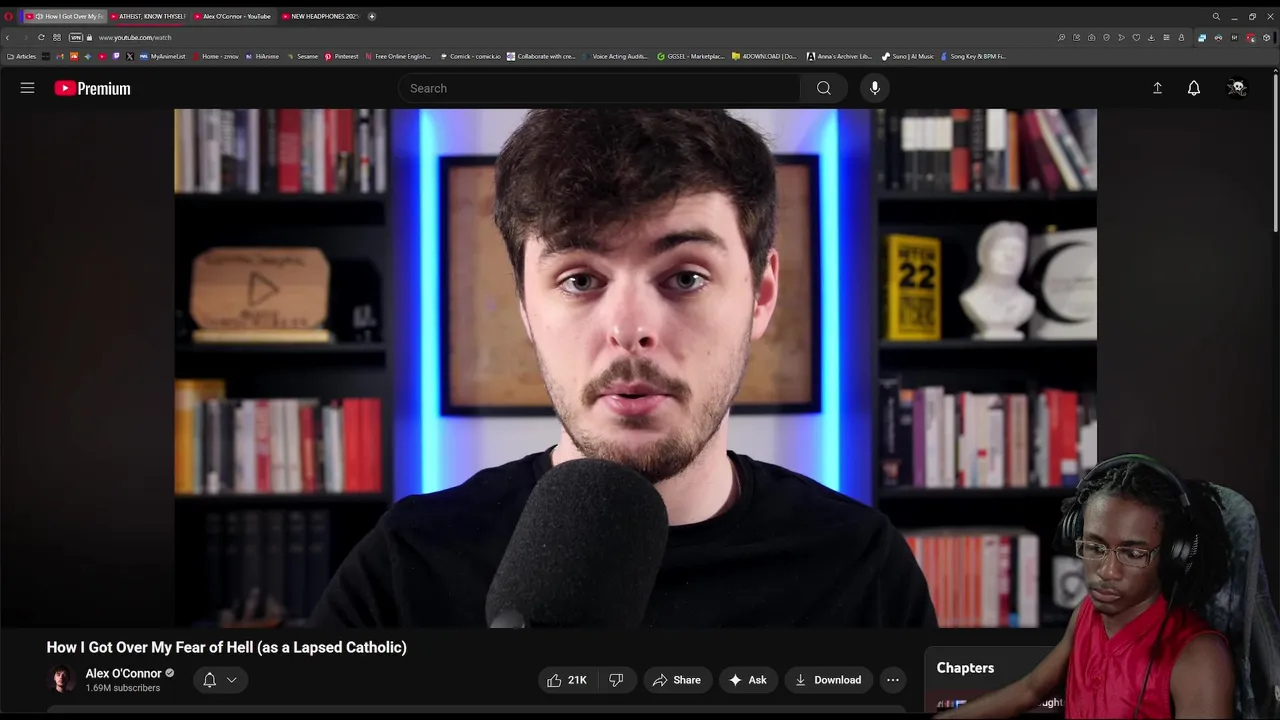Click the video player to pause
This screenshot has width=1280, height=720.
click(635, 368)
